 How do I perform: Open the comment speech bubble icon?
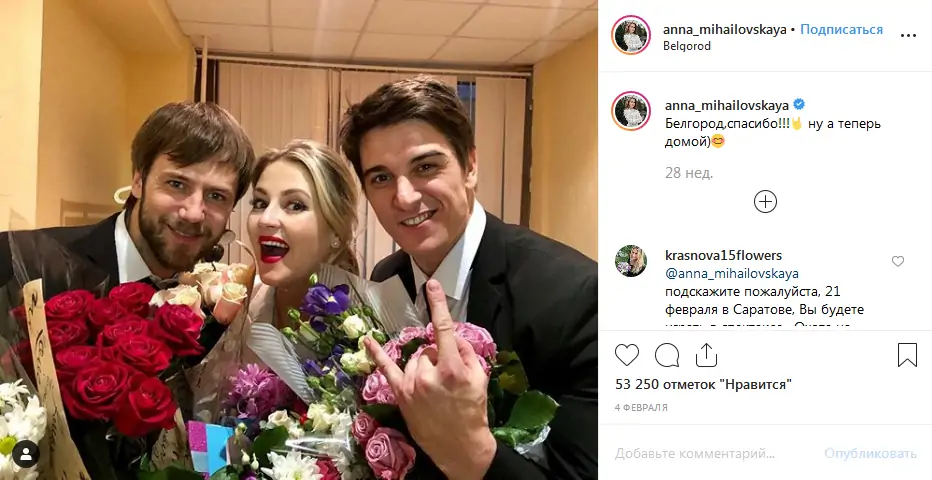(x=667, y=355)
